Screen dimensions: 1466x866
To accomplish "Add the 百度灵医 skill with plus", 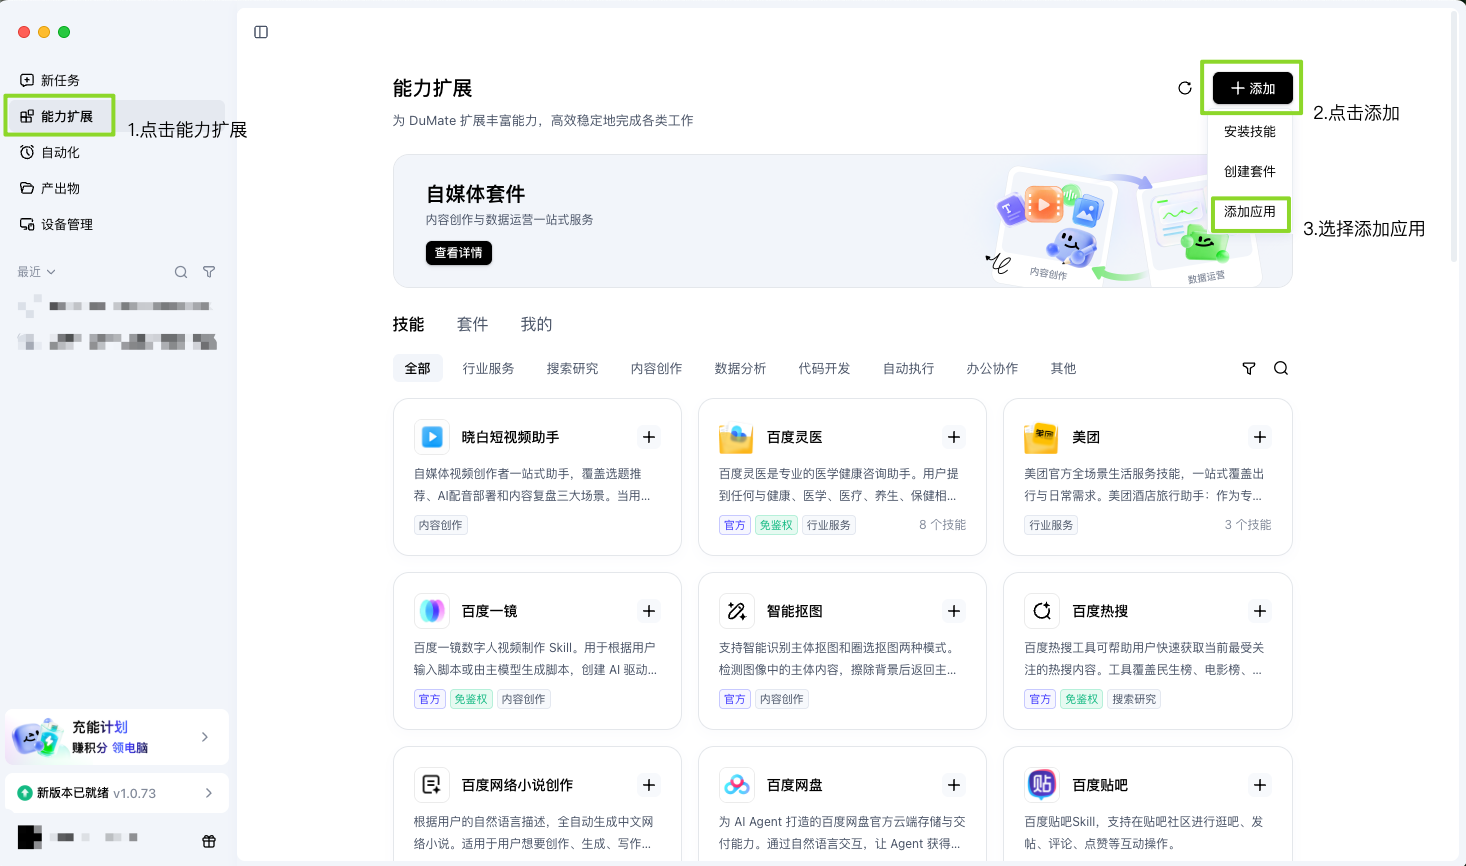I will point(954,437).
